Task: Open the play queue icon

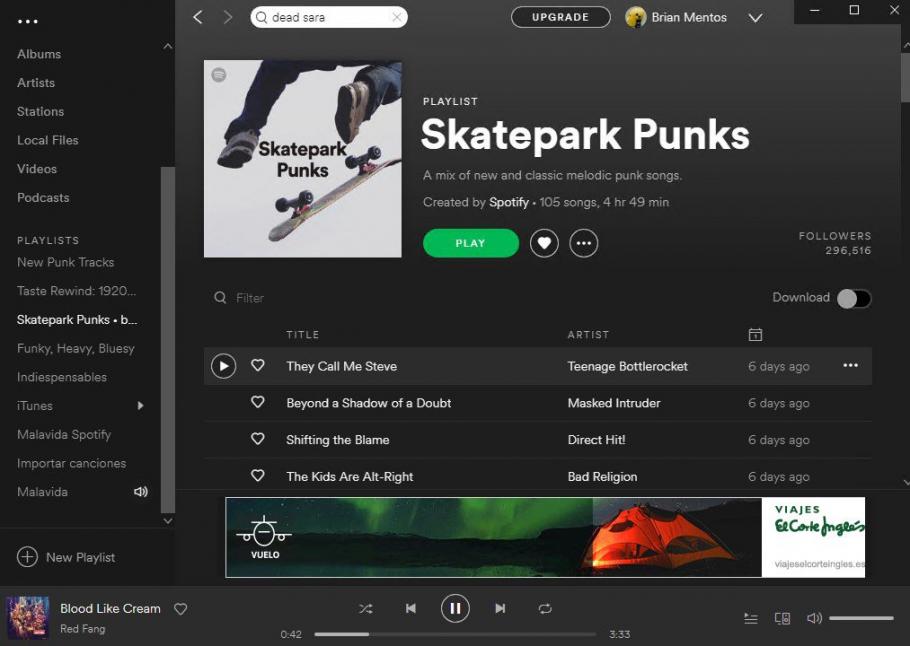Action: [750, 619]
